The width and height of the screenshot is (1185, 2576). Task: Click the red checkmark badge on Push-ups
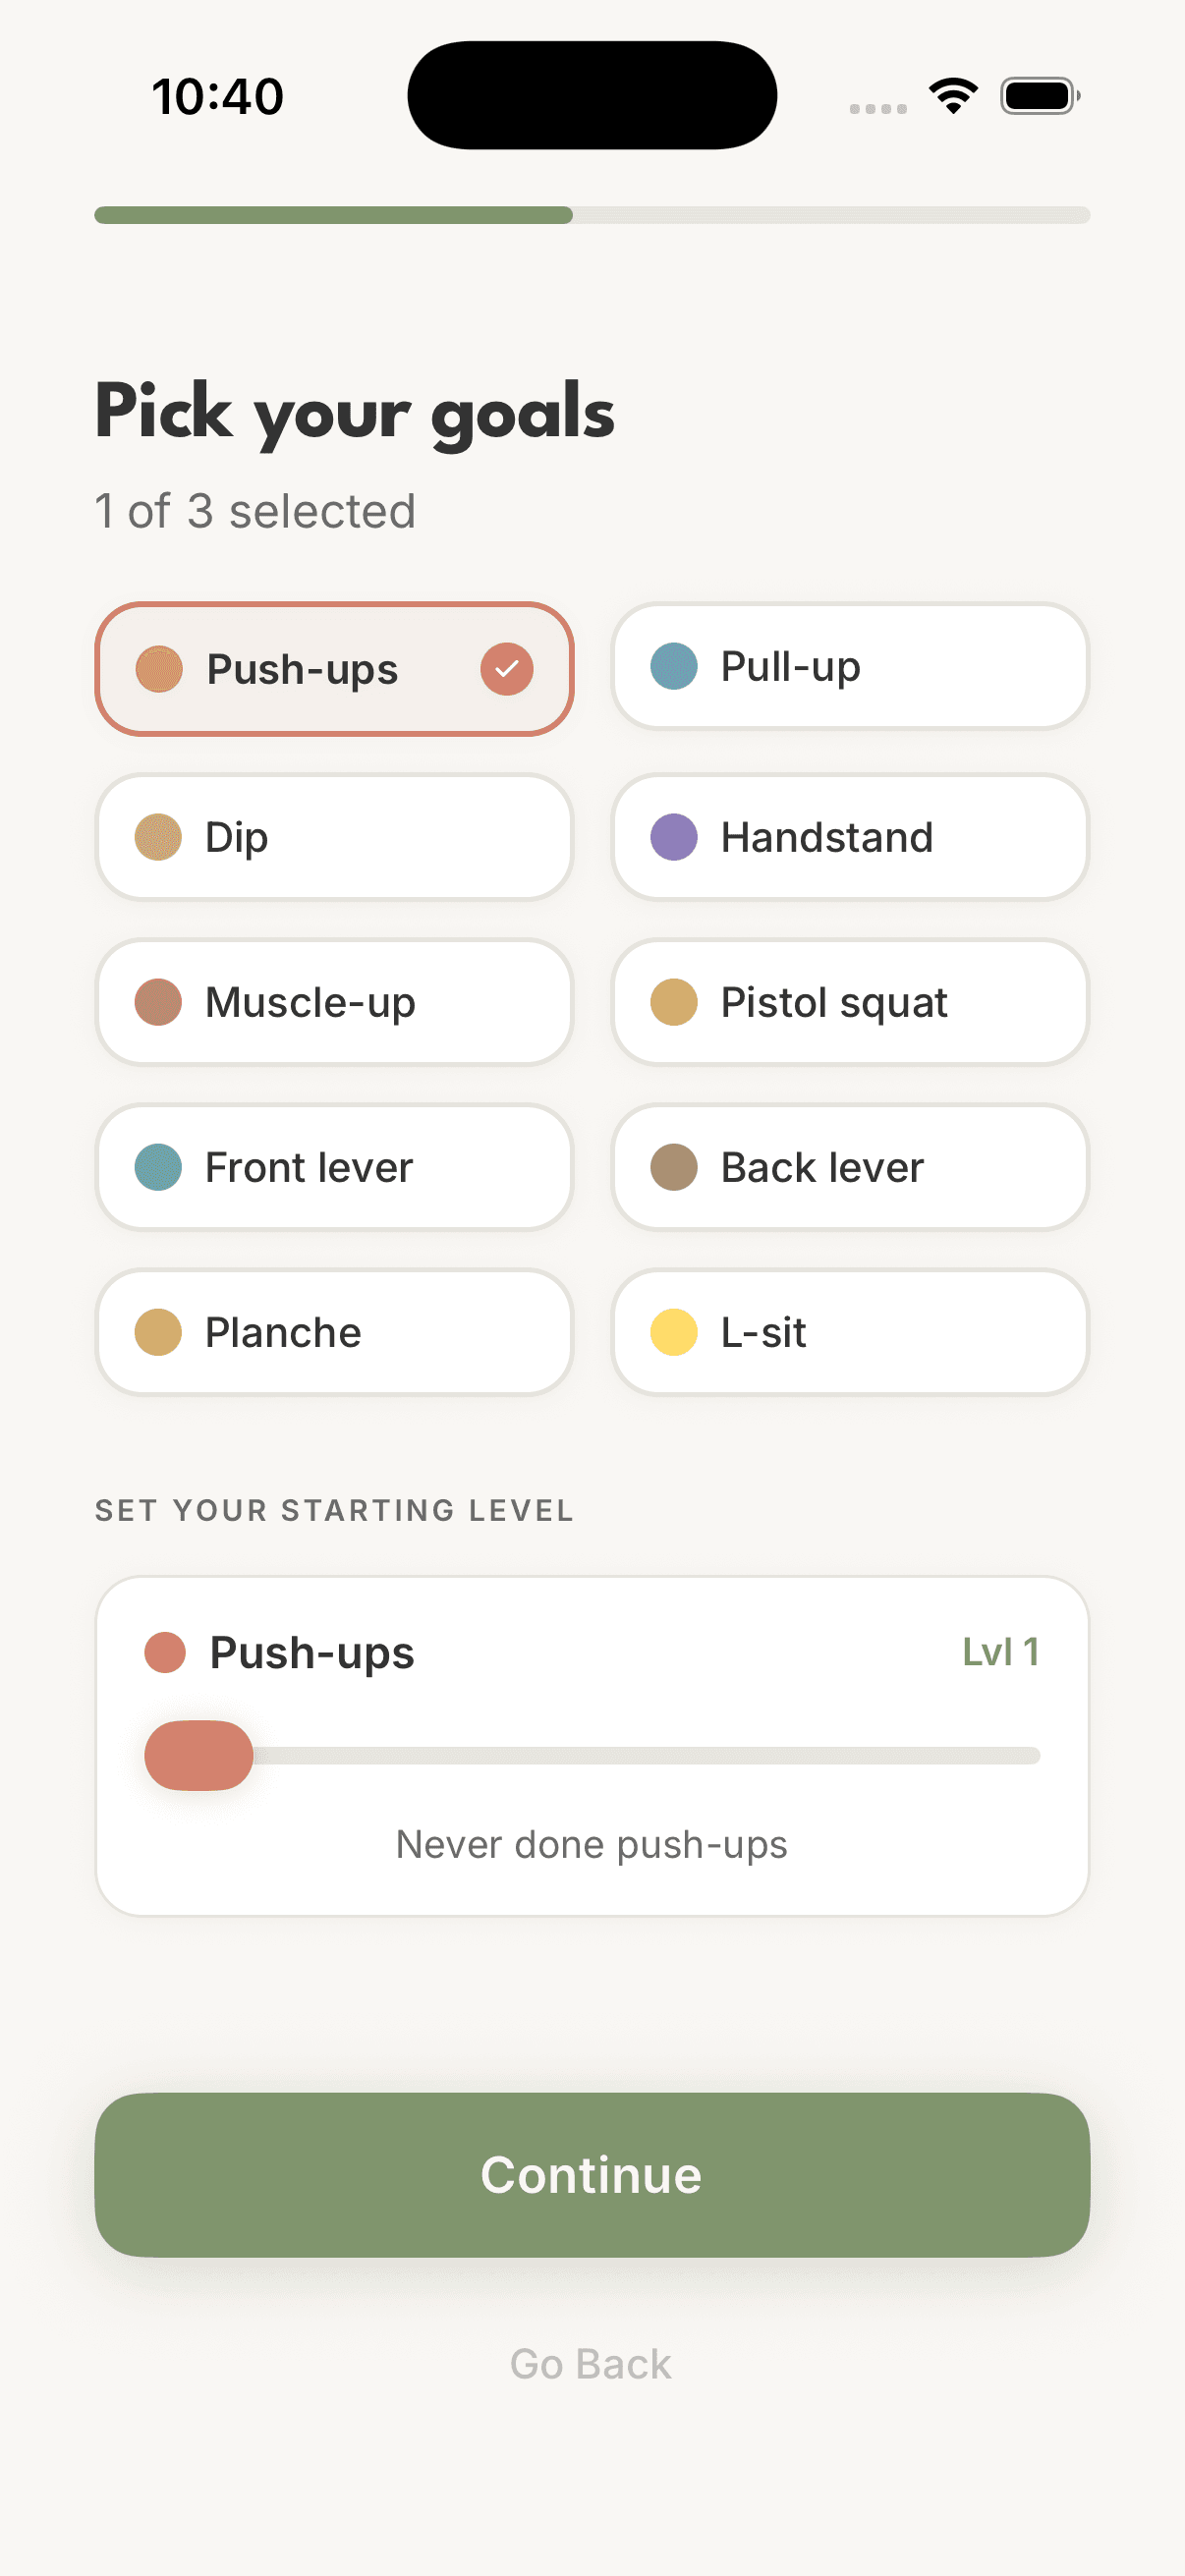(x=506, y=669)
